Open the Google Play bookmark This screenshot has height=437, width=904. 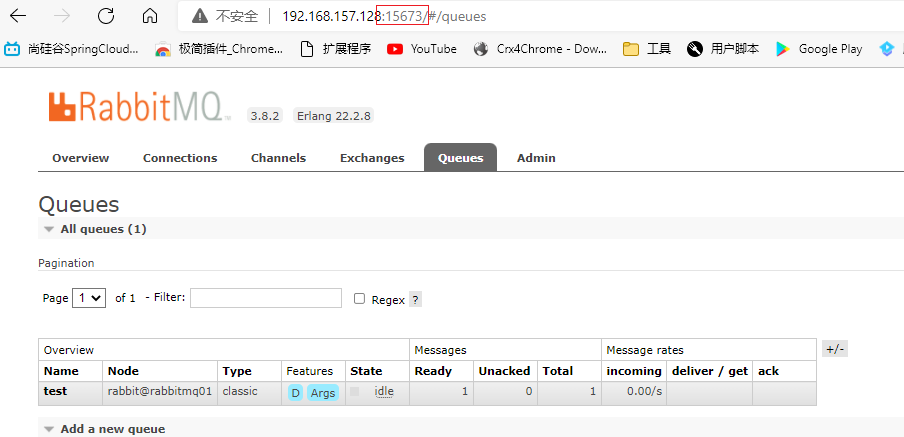[819, 49]
